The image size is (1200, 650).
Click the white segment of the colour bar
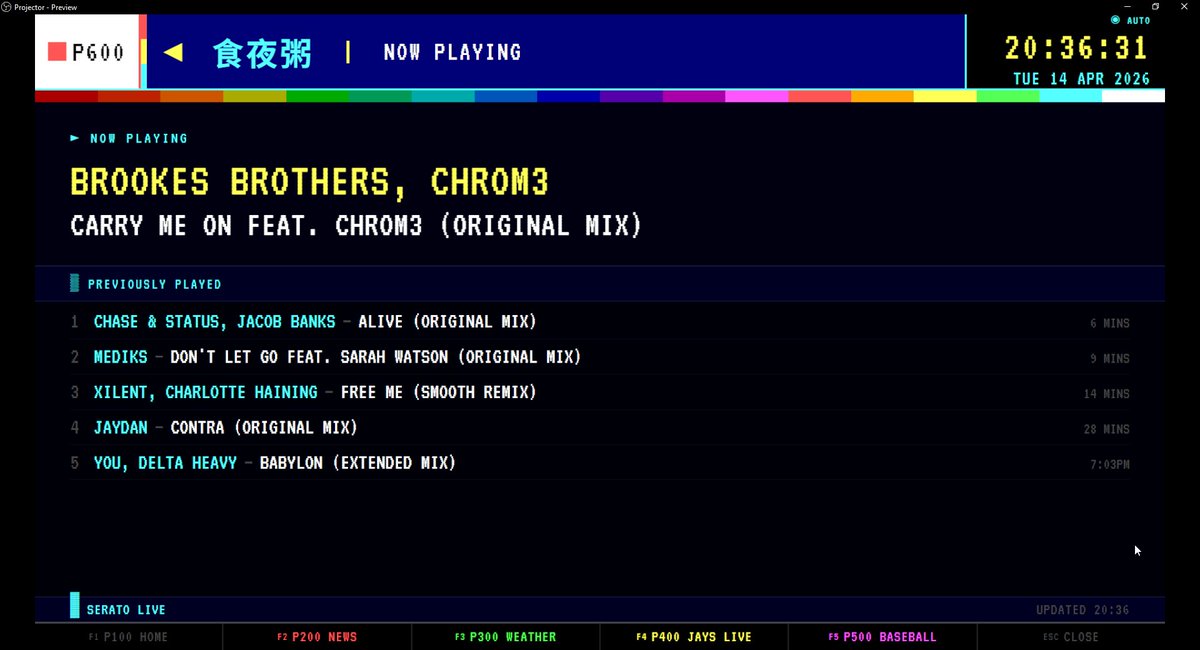(x=1133, y=96)
